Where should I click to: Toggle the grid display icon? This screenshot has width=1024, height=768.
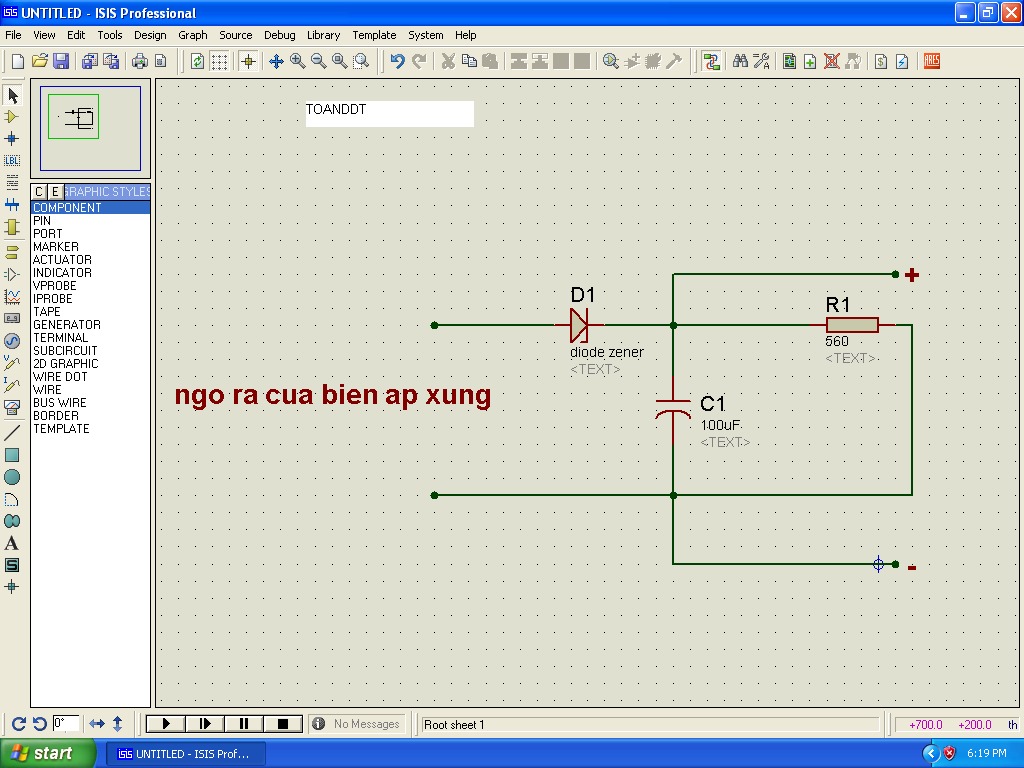tap(219, 62)
